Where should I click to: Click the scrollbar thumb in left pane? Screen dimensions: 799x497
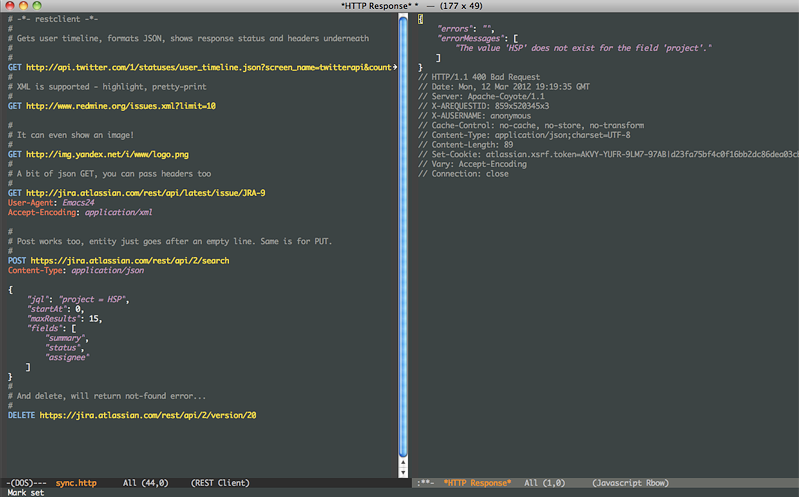(403, 237)
